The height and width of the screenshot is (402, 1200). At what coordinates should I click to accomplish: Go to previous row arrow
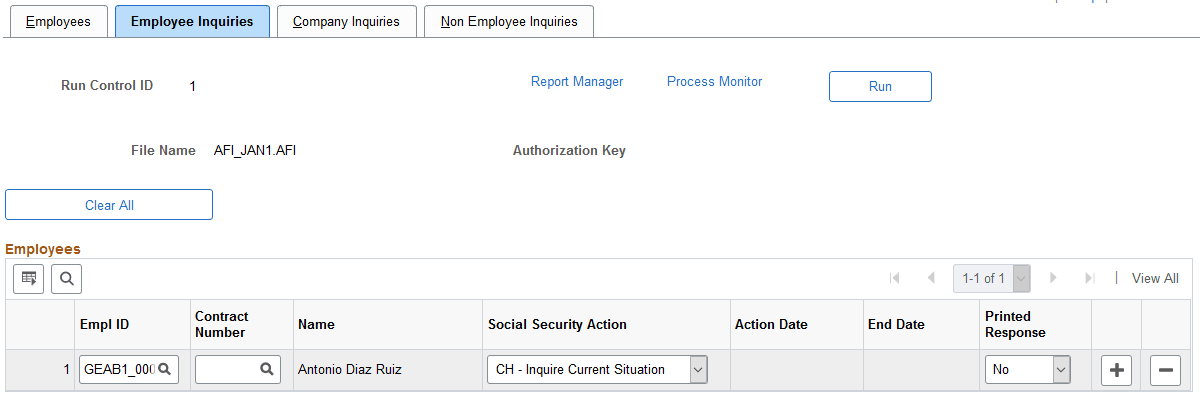[931, 278]
